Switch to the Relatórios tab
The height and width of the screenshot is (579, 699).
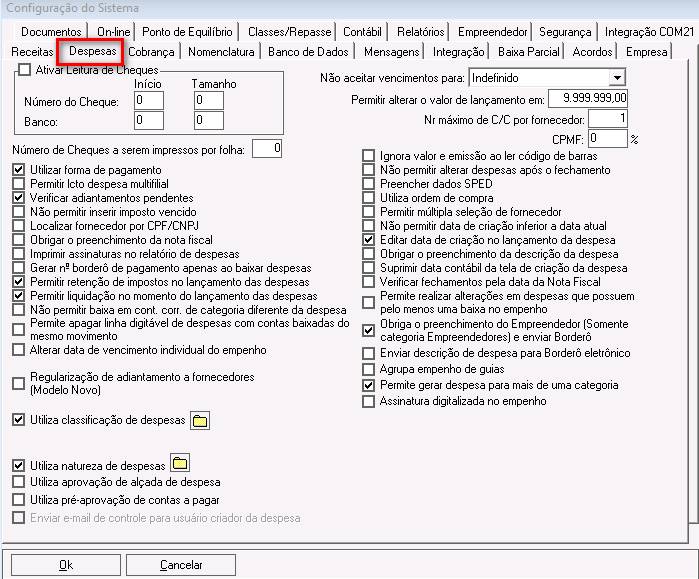coord(420,32)
